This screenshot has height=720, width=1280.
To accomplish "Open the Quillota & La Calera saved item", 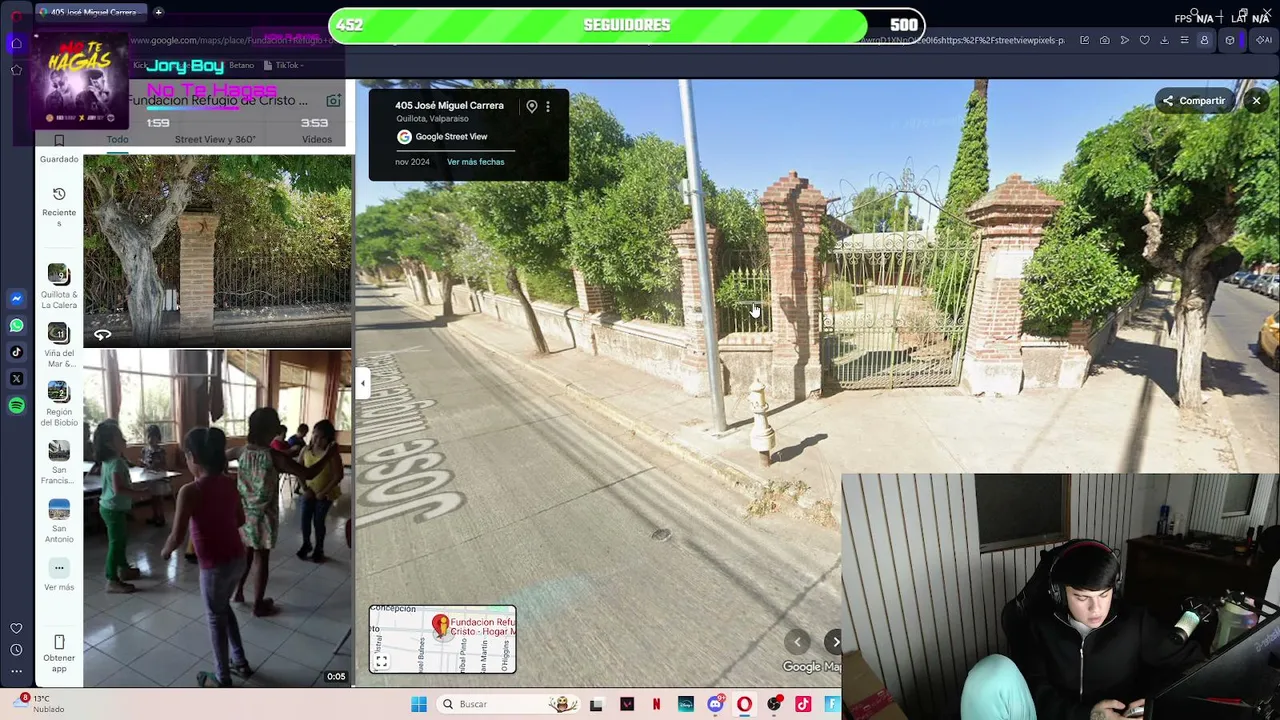I will click(59, 287).
